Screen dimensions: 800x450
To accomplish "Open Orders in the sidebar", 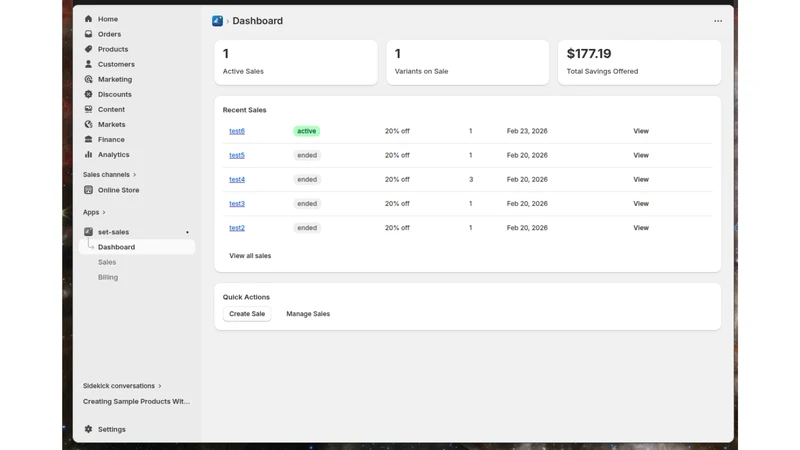I will pos(109,34).
